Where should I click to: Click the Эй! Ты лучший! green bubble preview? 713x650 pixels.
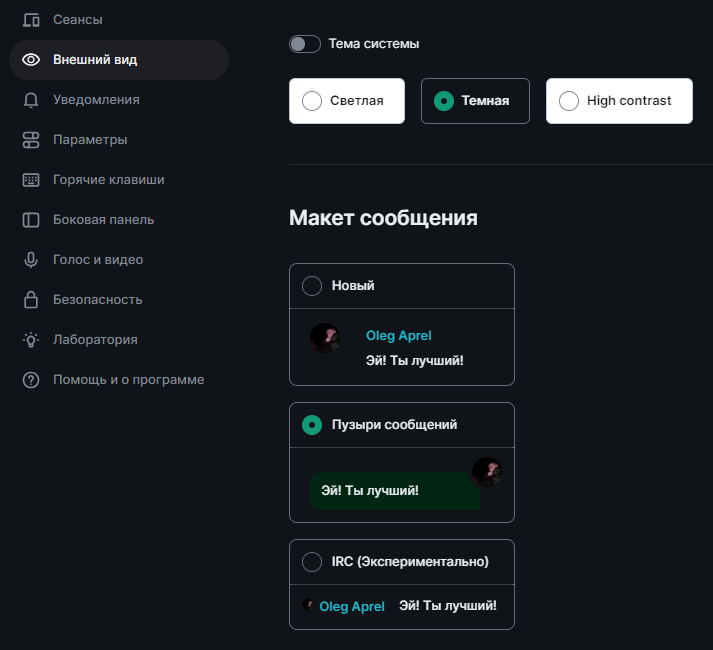click(395, 490)
